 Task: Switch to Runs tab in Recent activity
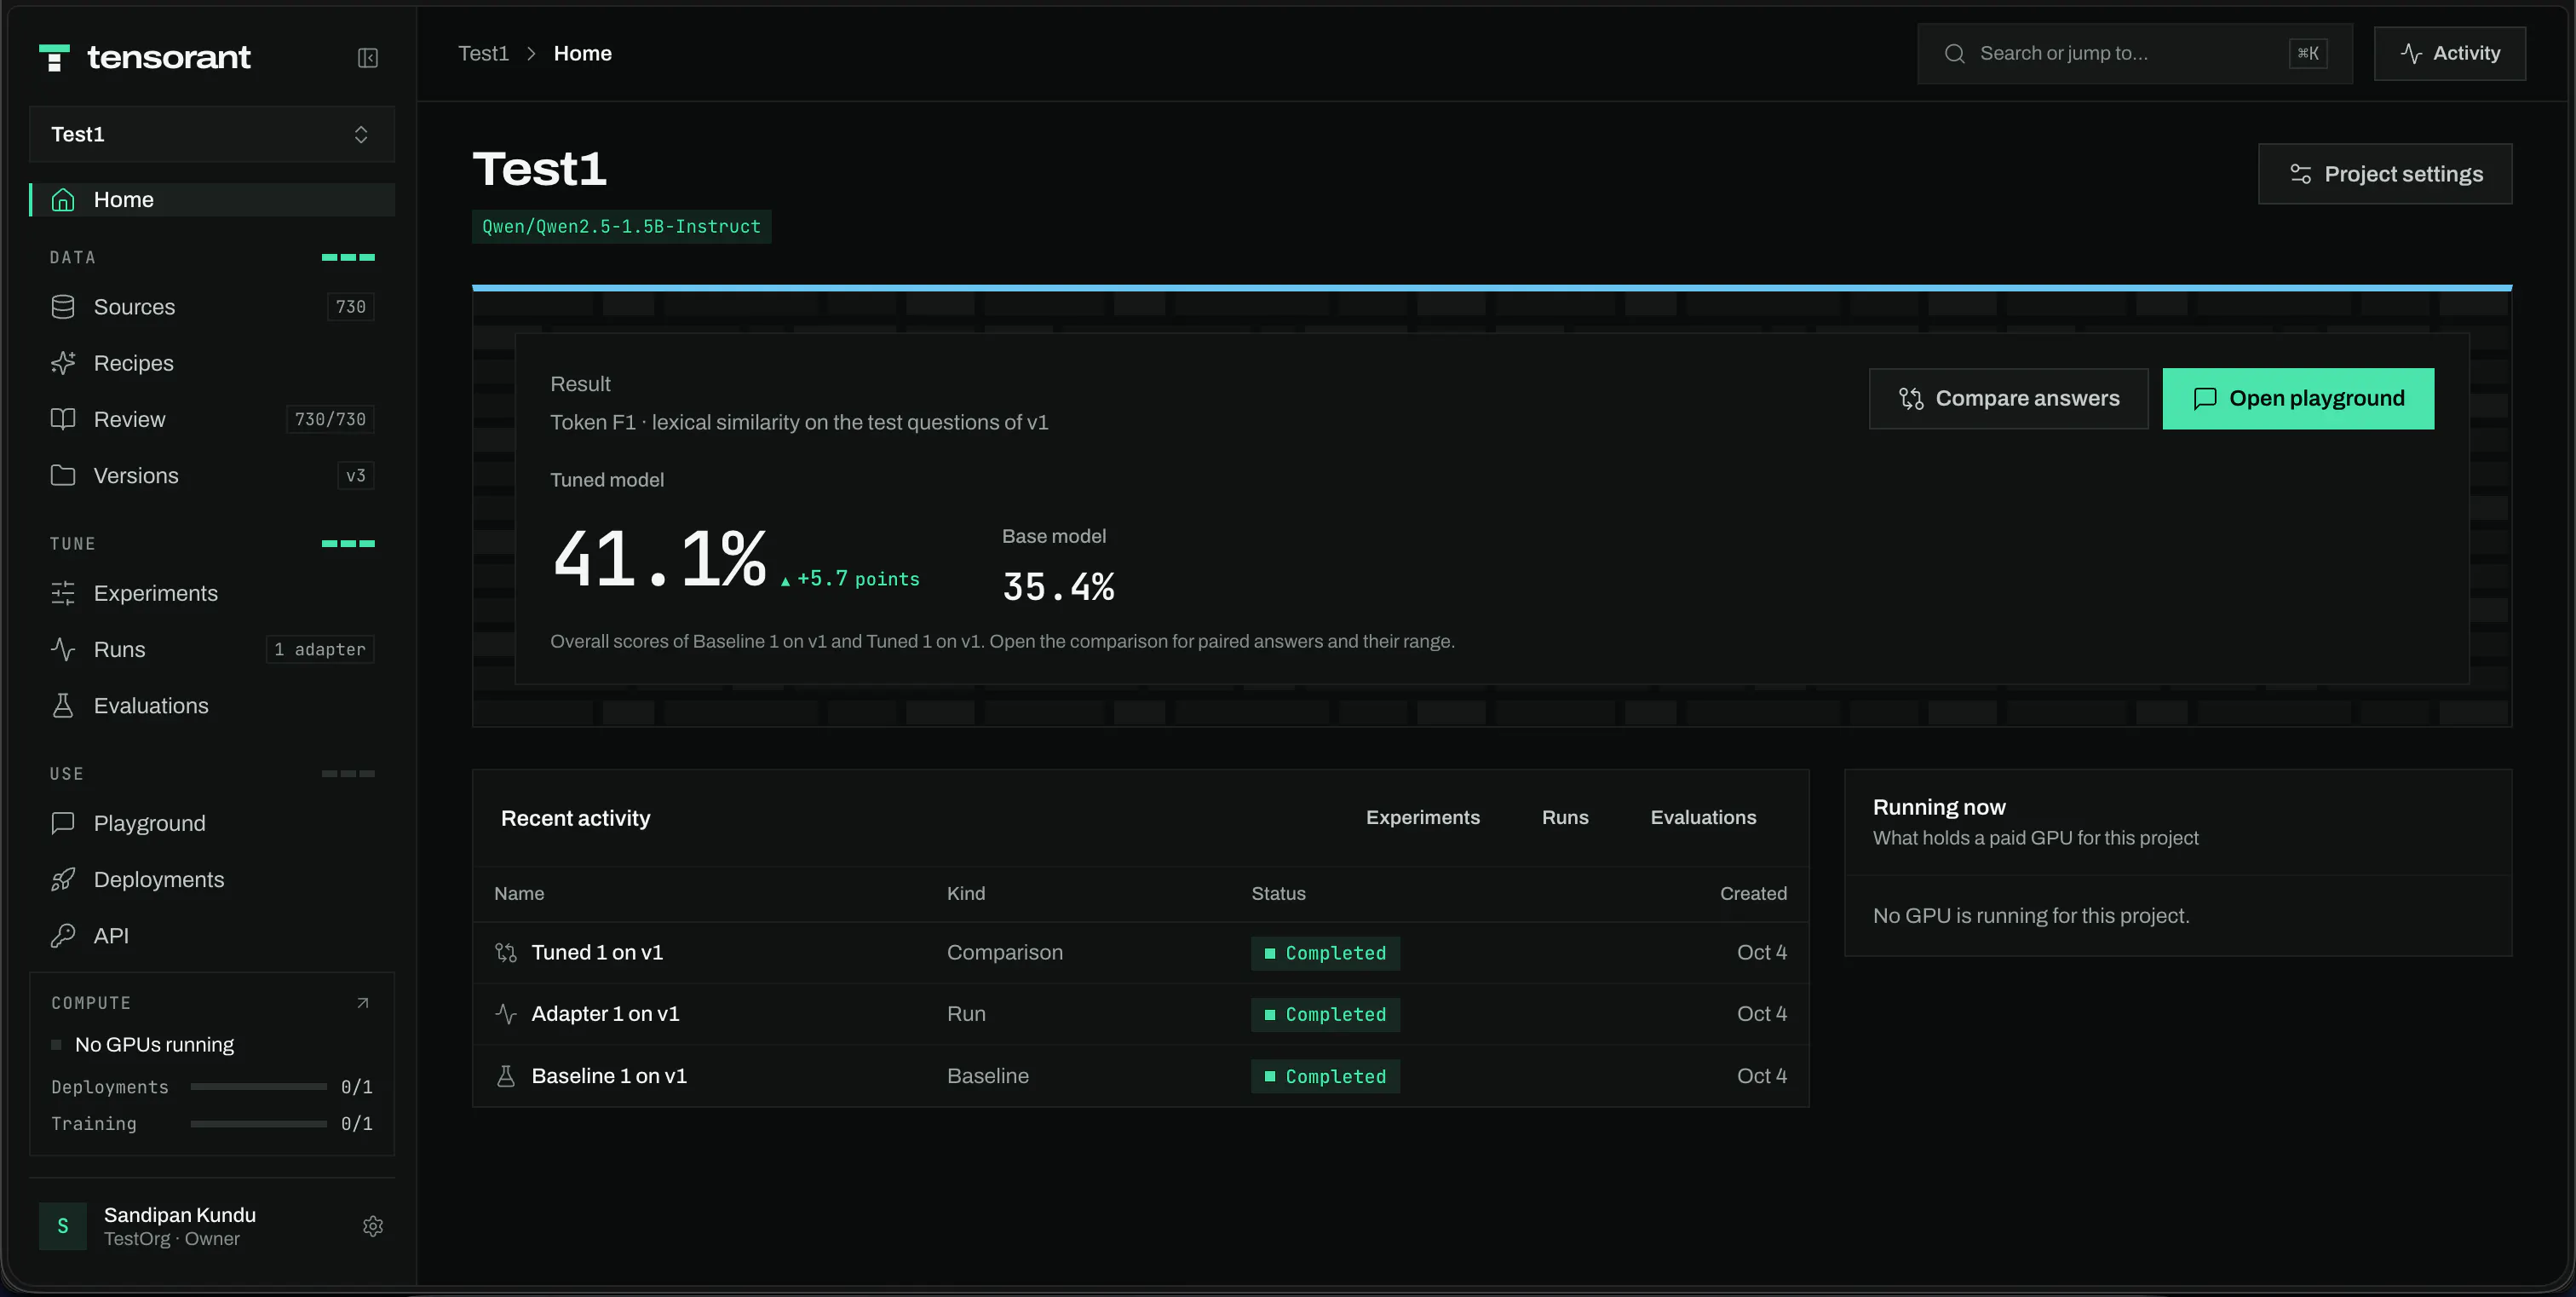tap(1565, 817)
